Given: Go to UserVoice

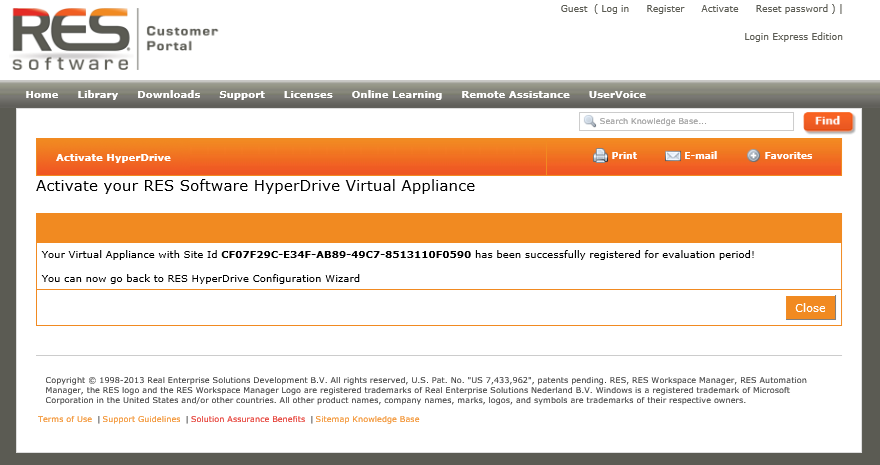Looking at the screenshot, I should coord(617,94).
